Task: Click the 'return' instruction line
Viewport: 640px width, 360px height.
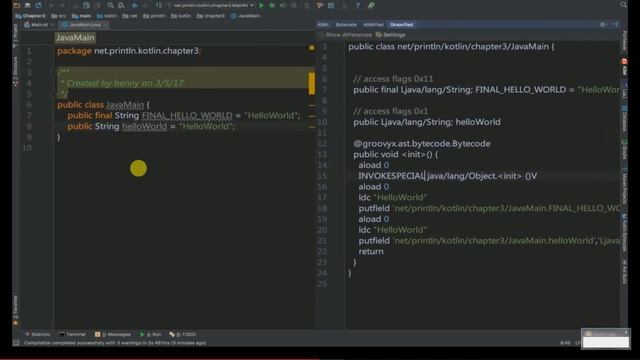Action: tap(371, 251)
